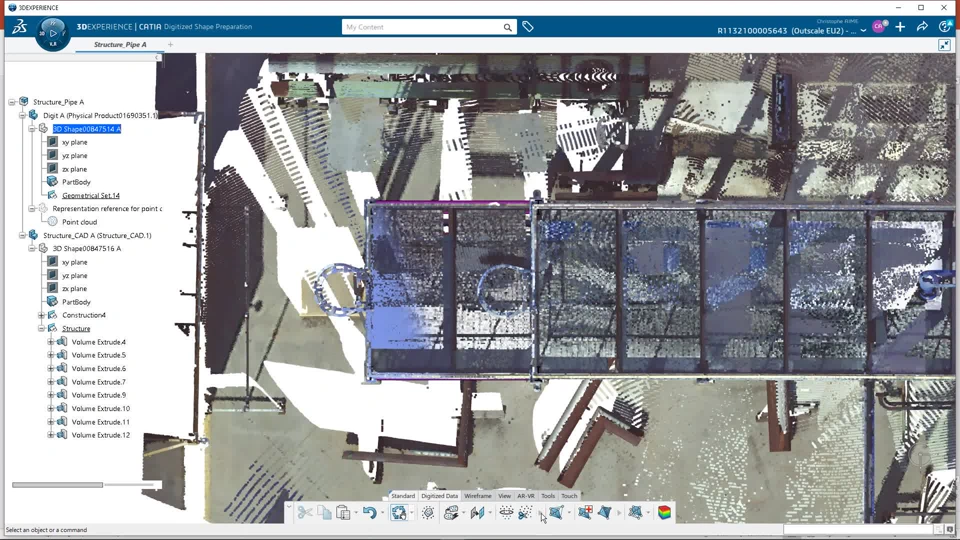Collapse the Structure_CAD A node
960x540 pixels.
[x=22, y=236]
